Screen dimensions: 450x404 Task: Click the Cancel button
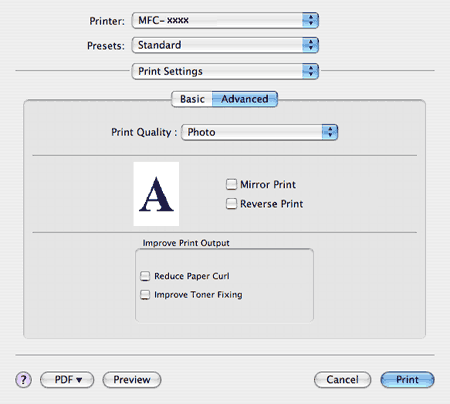coord(342,380)
